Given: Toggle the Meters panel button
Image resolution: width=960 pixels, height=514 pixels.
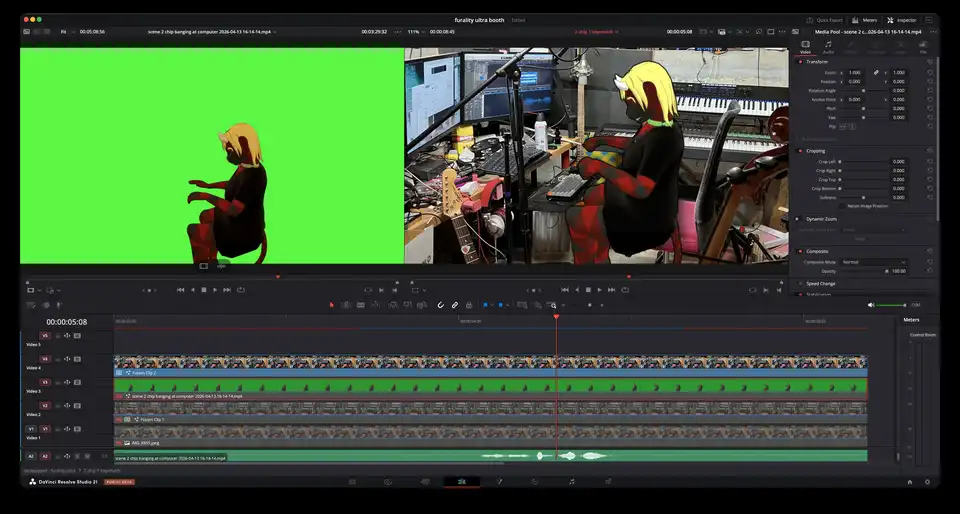Looking at the screenshot, I should tap(865, 20).
